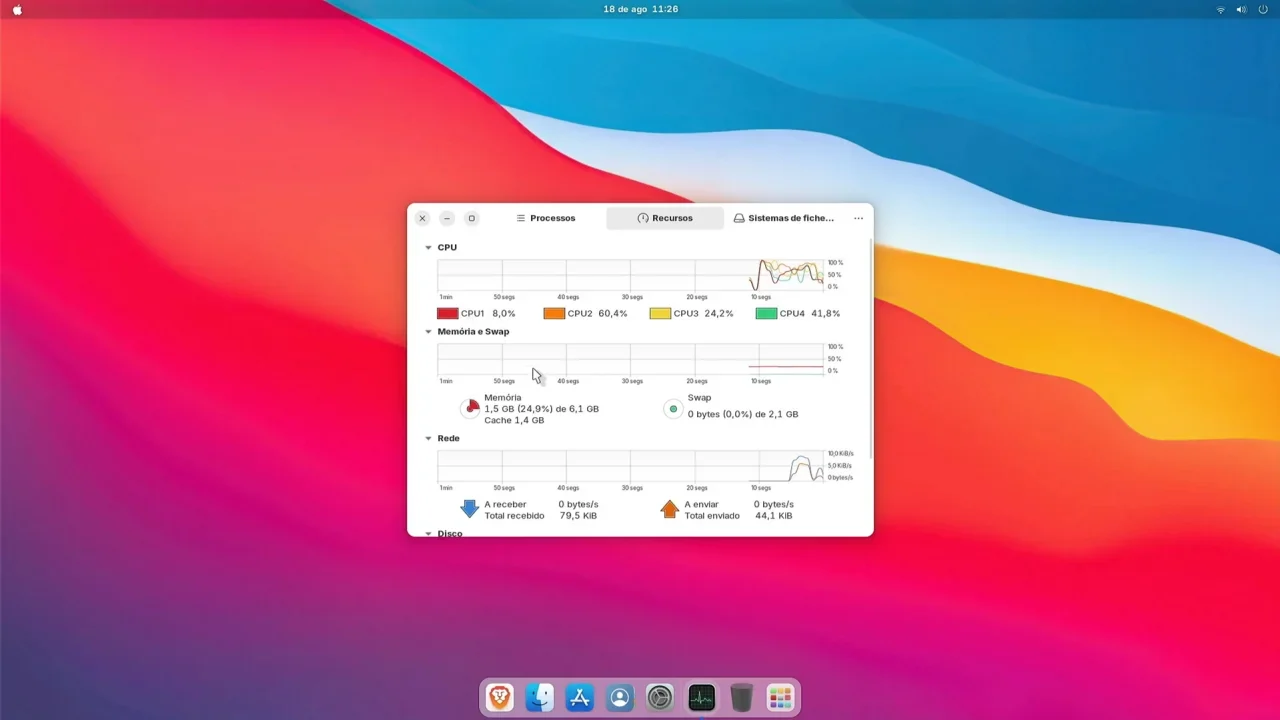Open Brave browser from the dock
The image size is (1280, 720).
500,697
